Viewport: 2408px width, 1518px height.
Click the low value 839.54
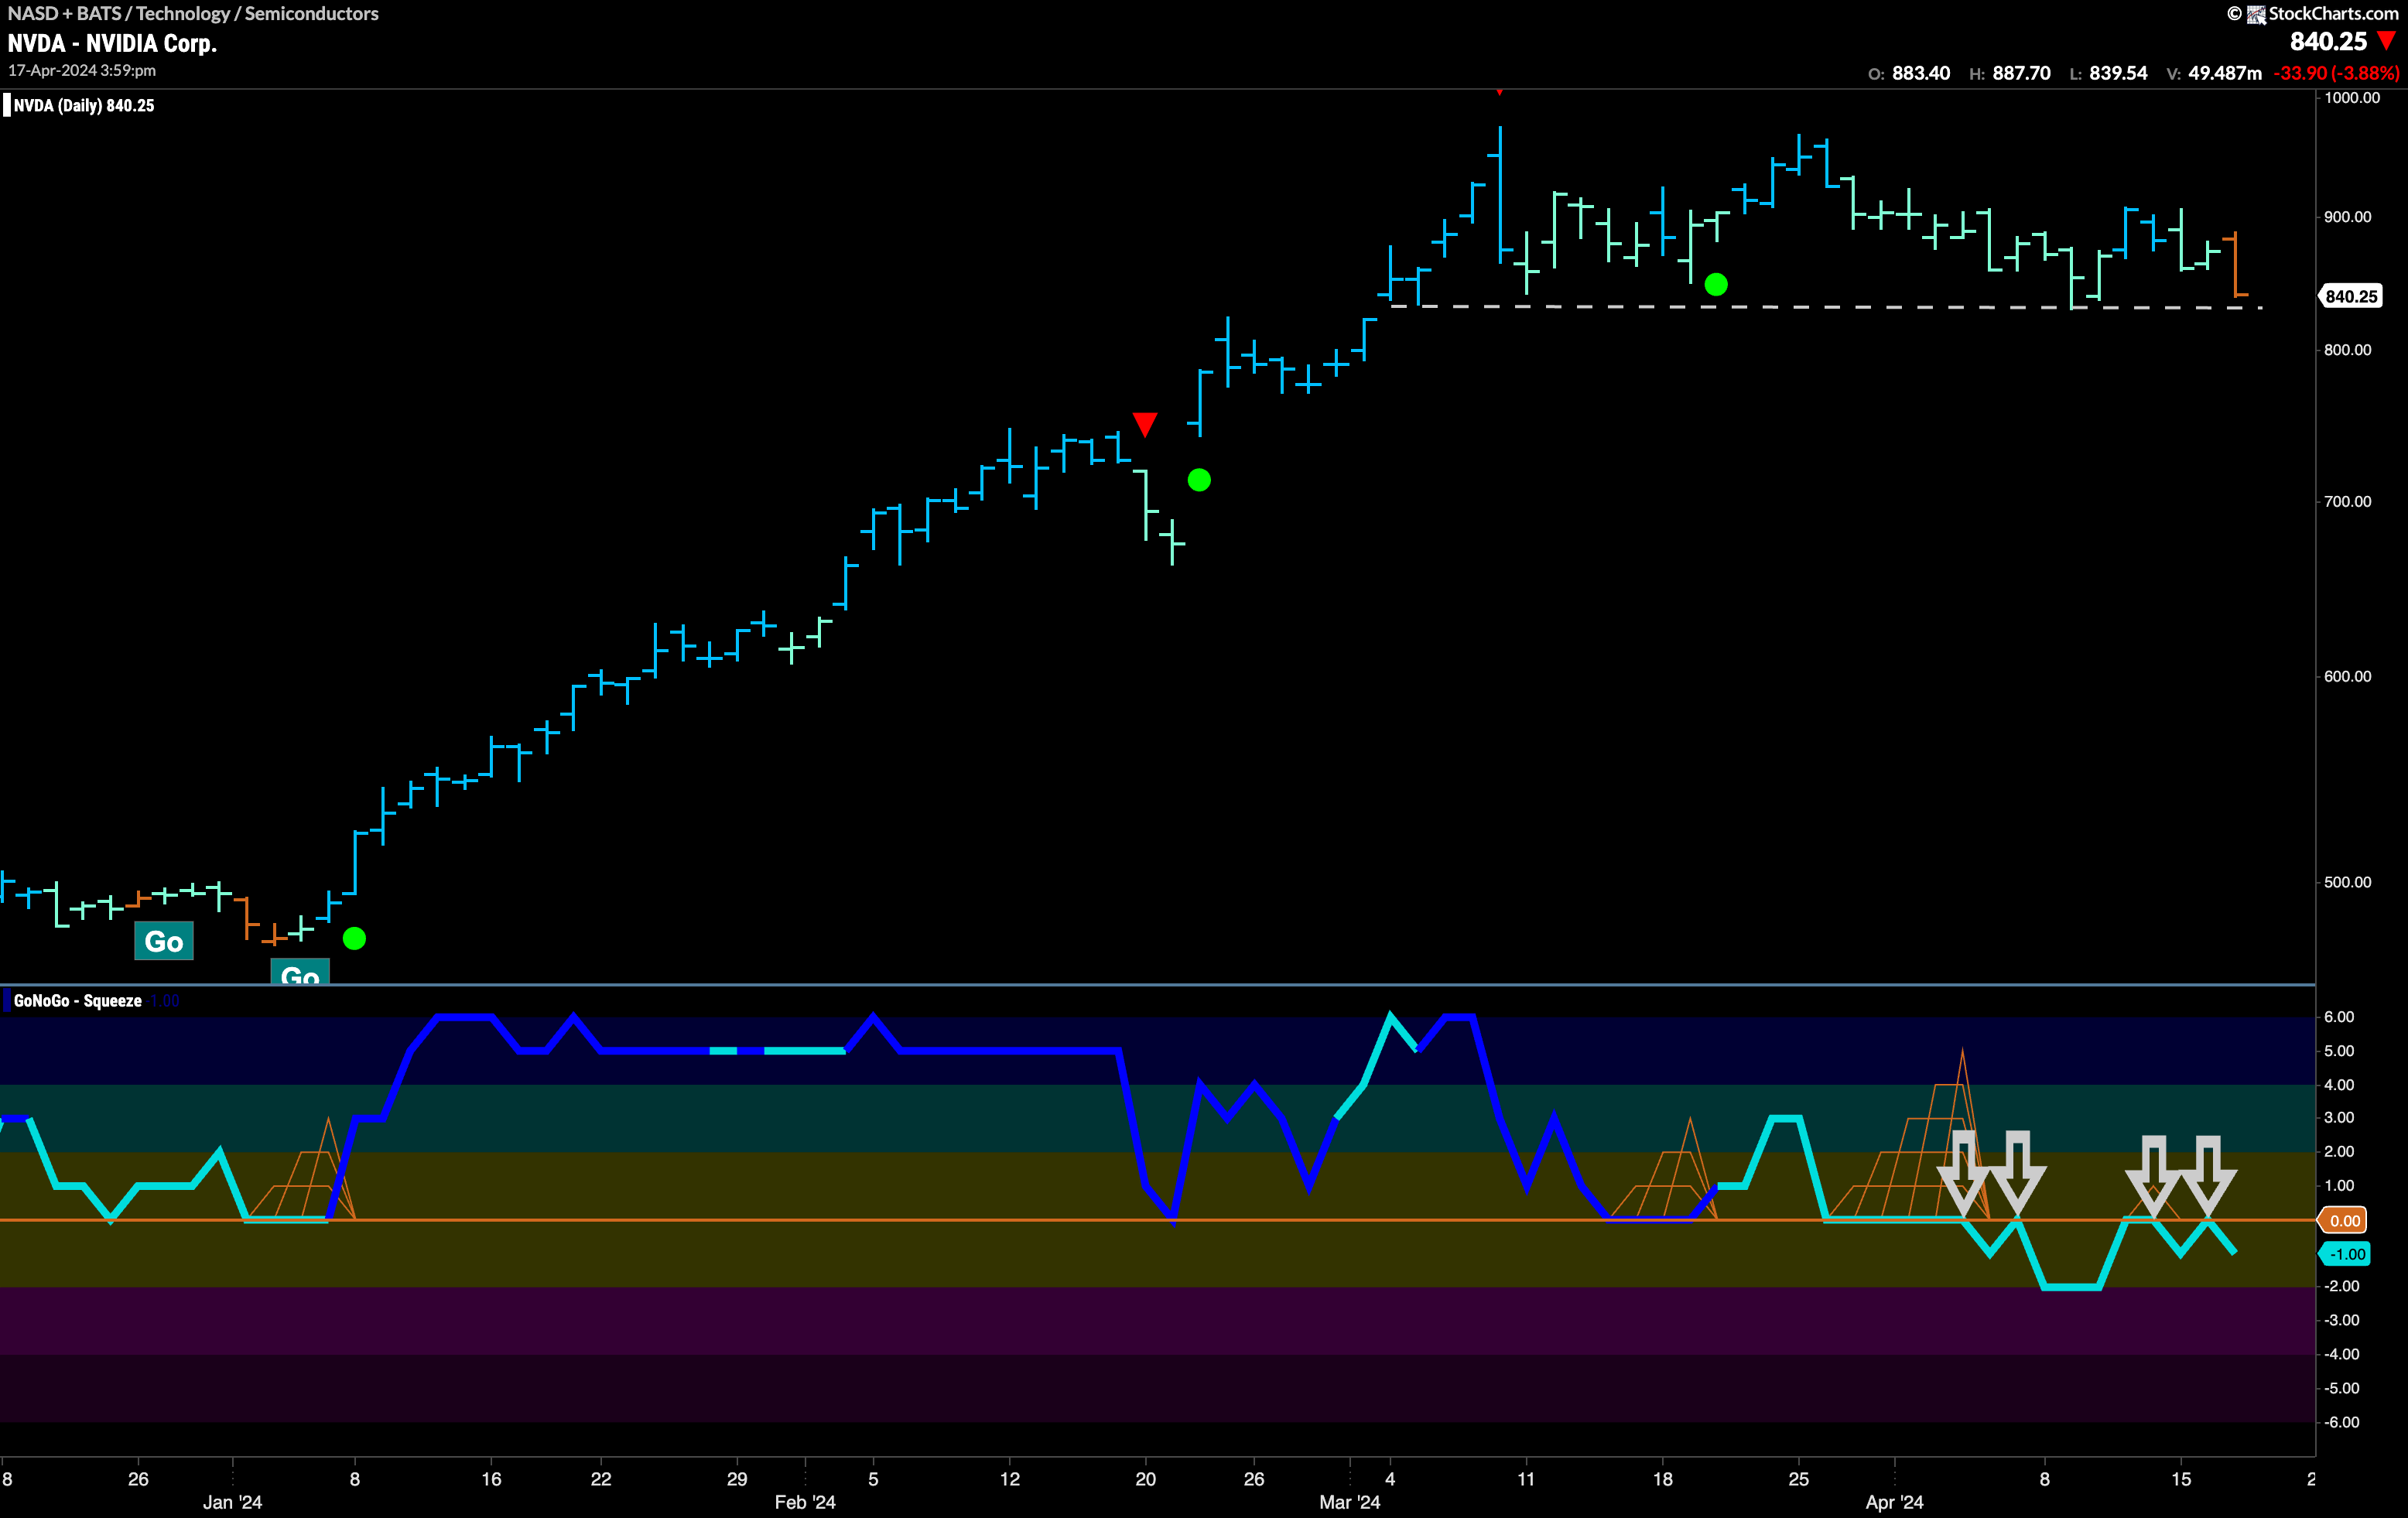coord(2118,73)
